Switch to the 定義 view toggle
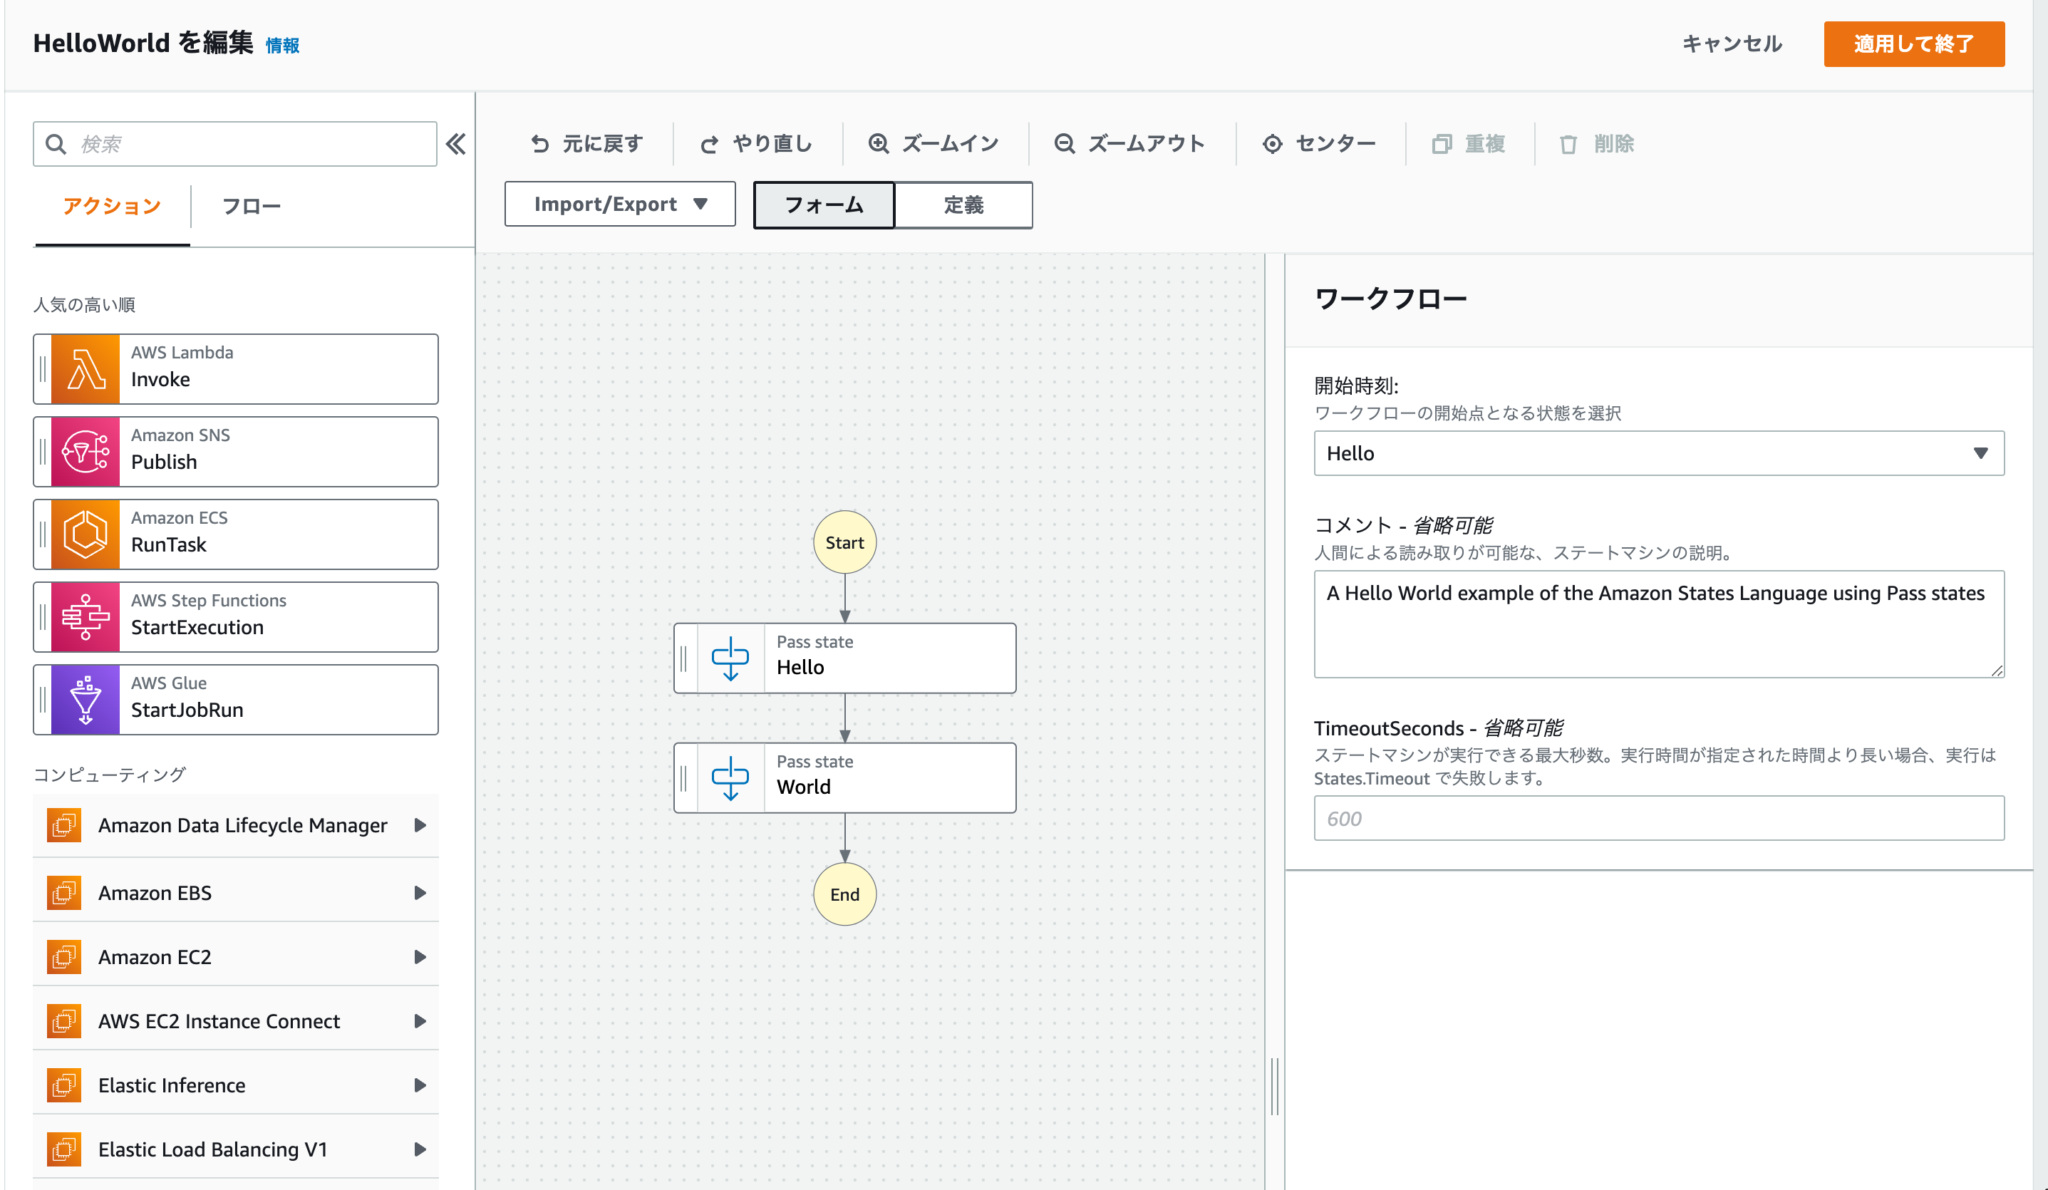The image size is (2048, 1190). pyautogui.click(x=963, y=205)
